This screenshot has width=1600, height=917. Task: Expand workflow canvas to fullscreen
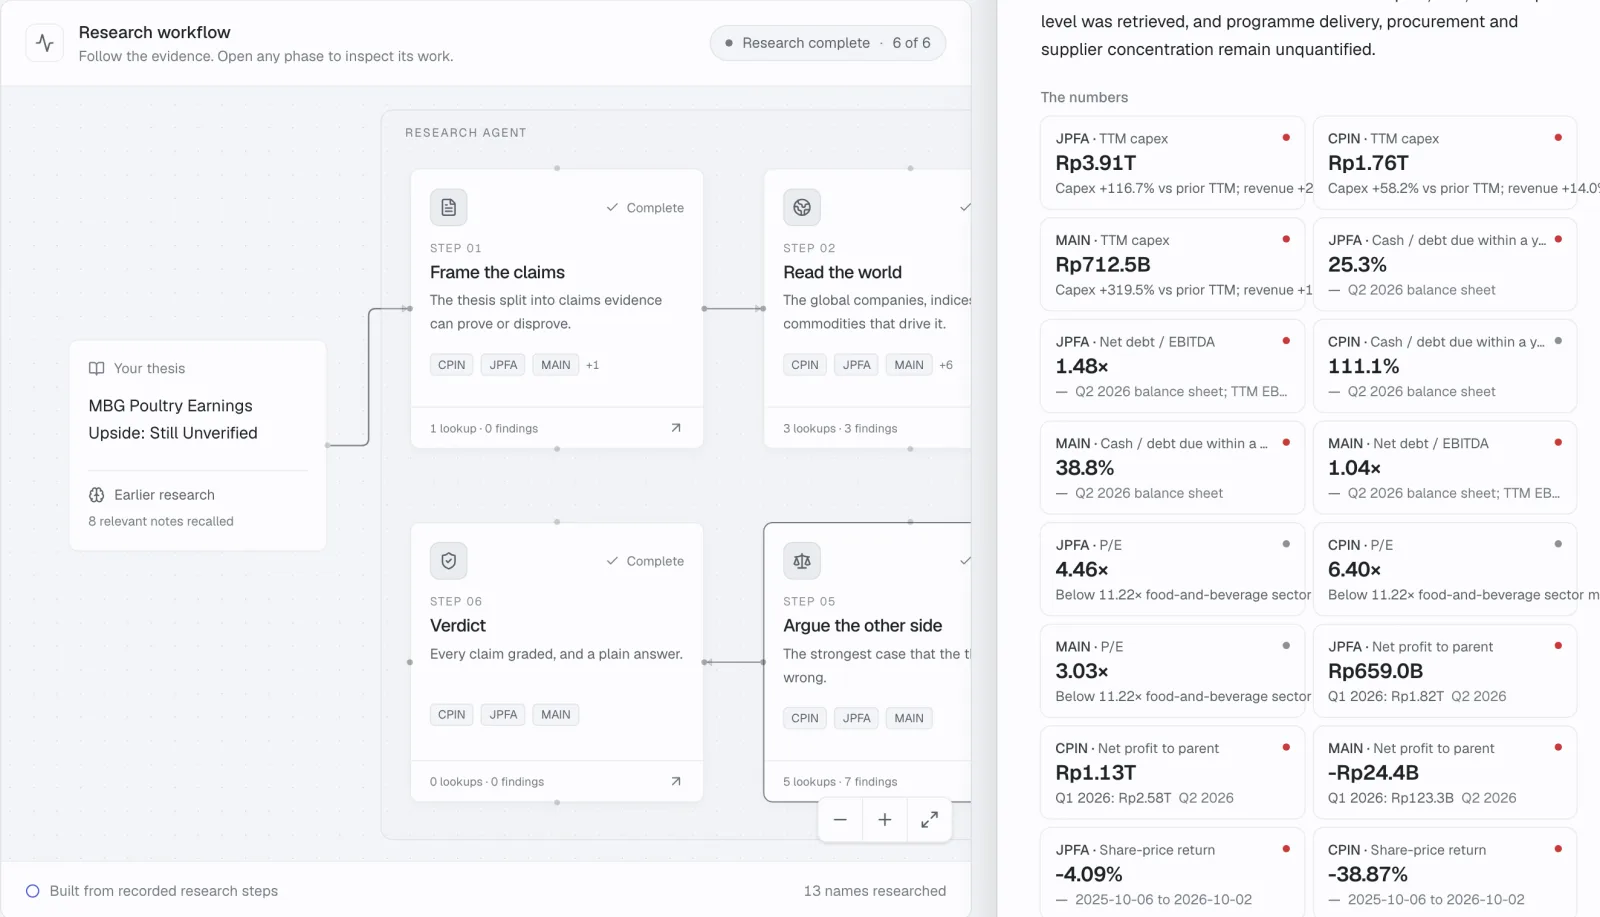(x=929, y=820)
